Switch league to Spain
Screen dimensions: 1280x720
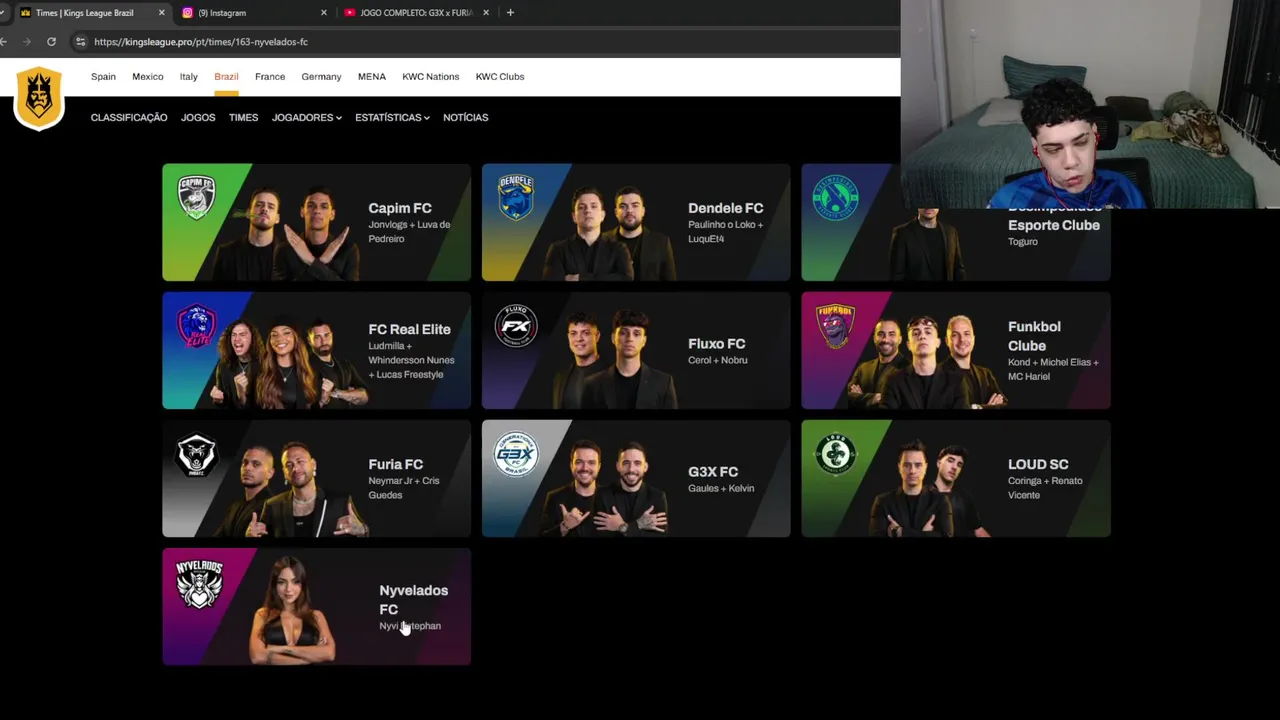(x=103, y=77)
